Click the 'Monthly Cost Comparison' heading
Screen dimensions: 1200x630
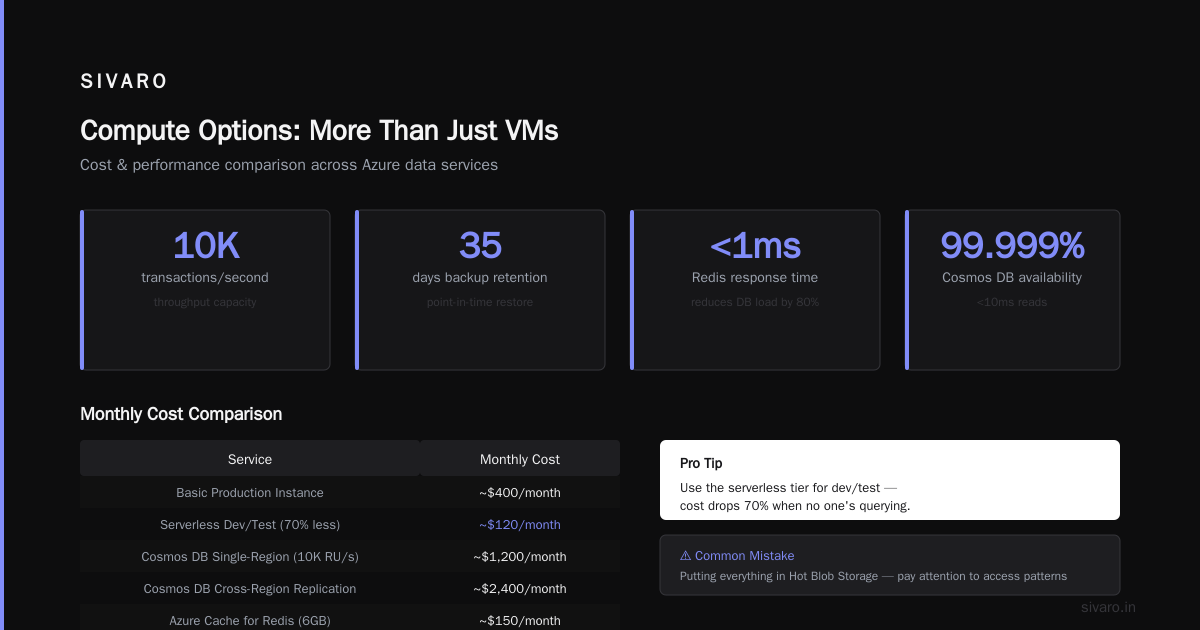tap(181, 414)
